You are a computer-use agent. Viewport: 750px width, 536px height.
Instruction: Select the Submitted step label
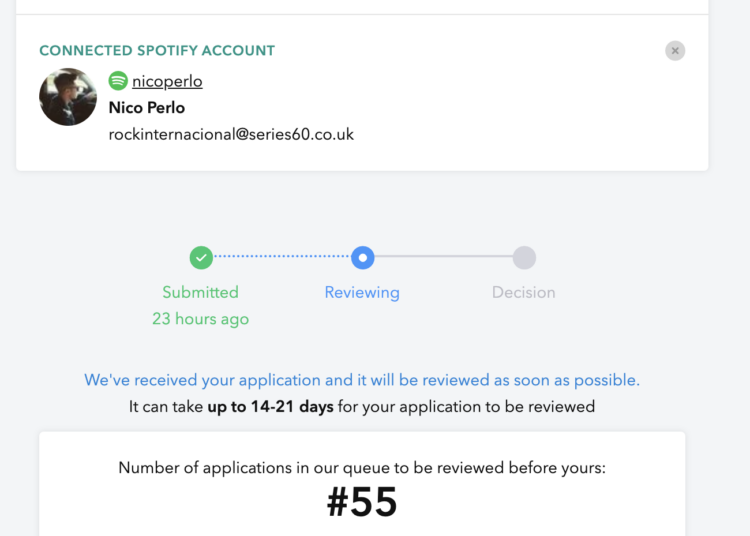point(200,292)
